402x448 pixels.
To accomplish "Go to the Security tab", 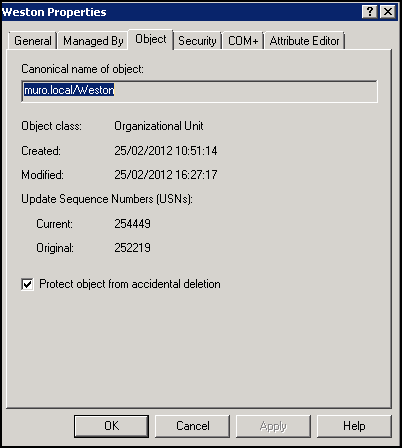I will point(197,41).
